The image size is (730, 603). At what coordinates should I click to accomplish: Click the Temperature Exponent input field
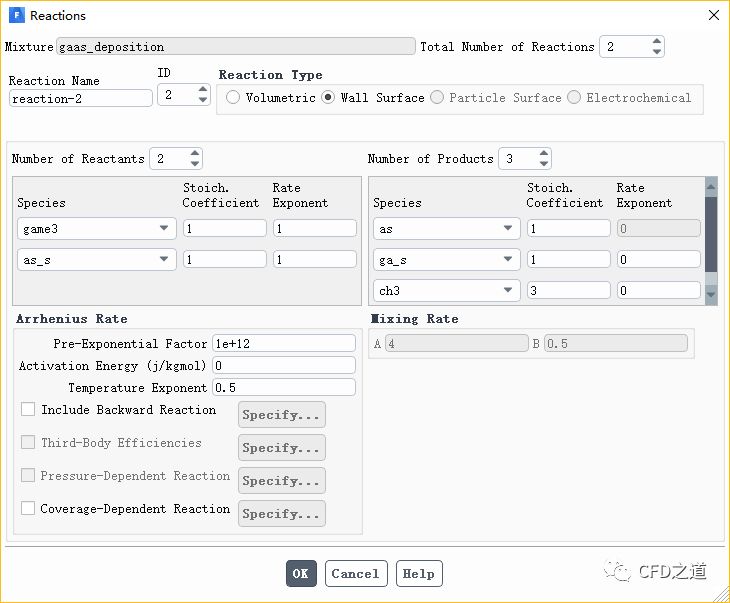coord(284,387)
